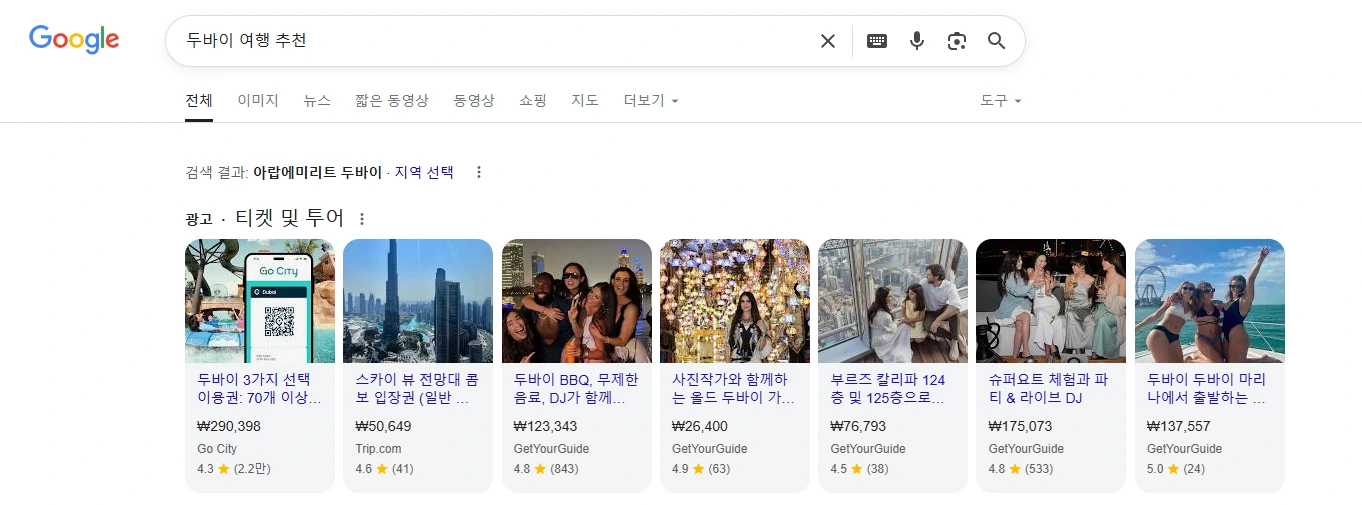Select the 전체 tab
Viewport: 1362px width, 505px height.
coord(199,100)
